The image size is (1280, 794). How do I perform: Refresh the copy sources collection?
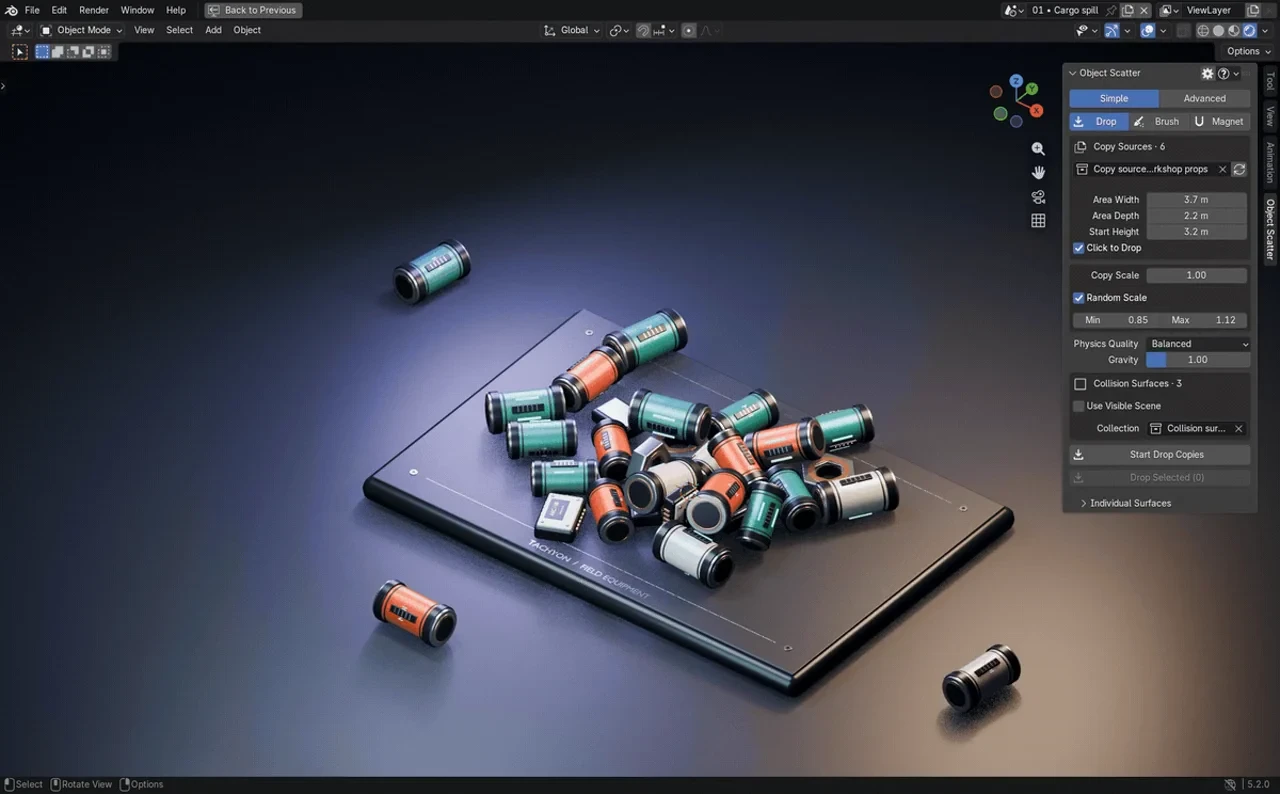coord(1239,170)
